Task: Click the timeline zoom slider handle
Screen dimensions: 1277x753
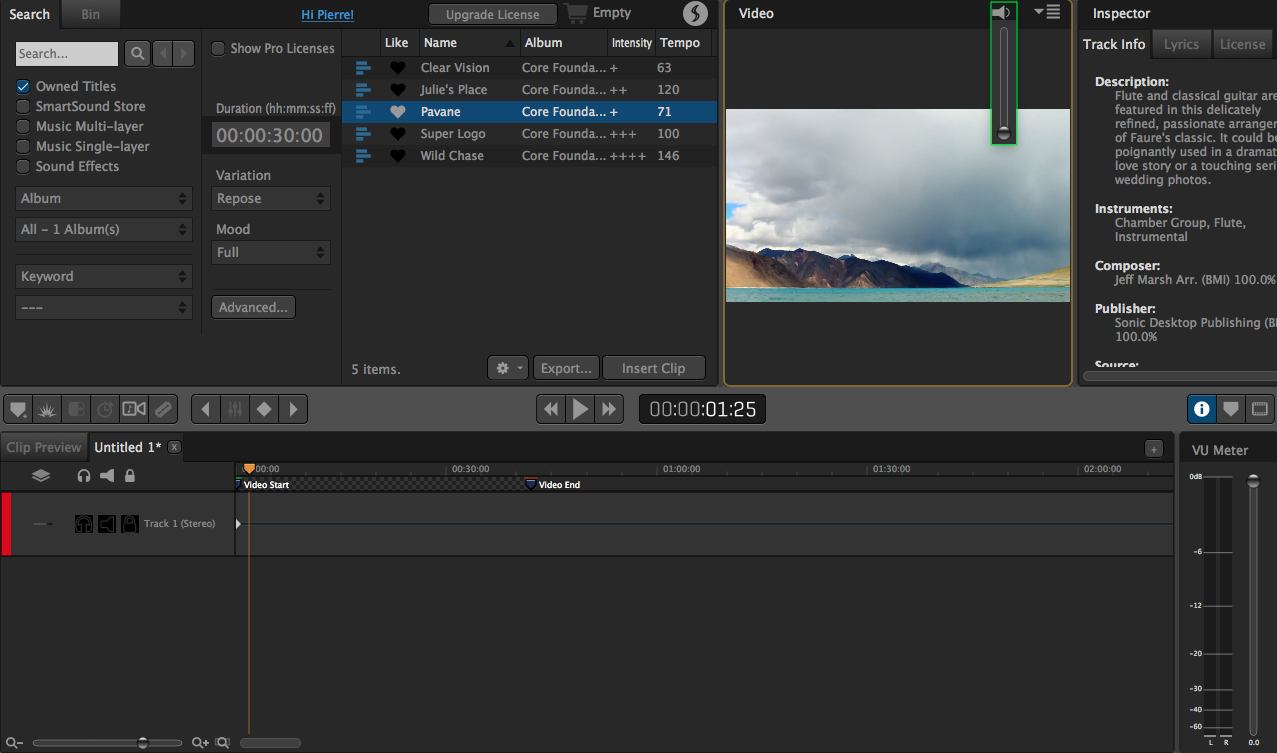Action: point(143,743)
